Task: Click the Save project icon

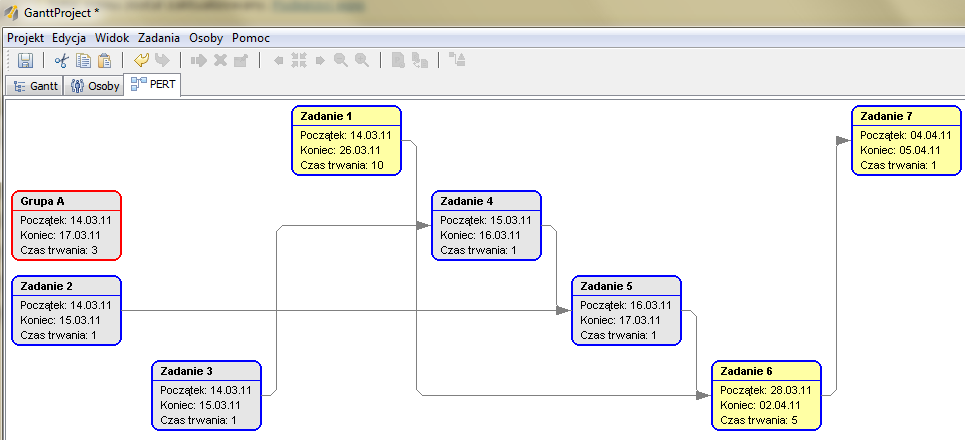Action: (x=26, y=60)
